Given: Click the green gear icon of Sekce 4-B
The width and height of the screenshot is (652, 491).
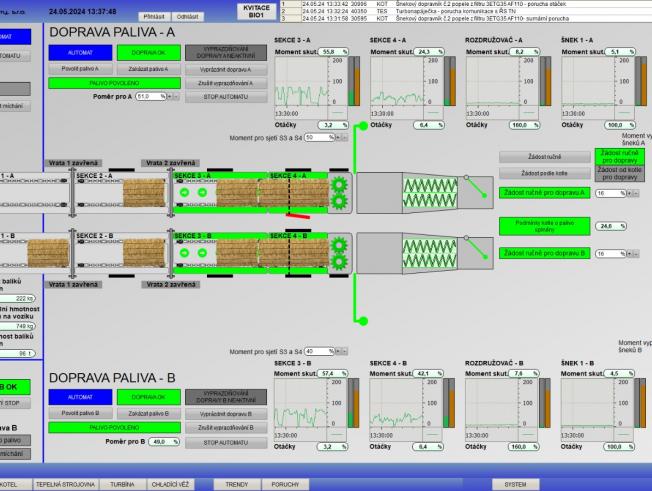Looking at the screenshot, I should (337, 247).
